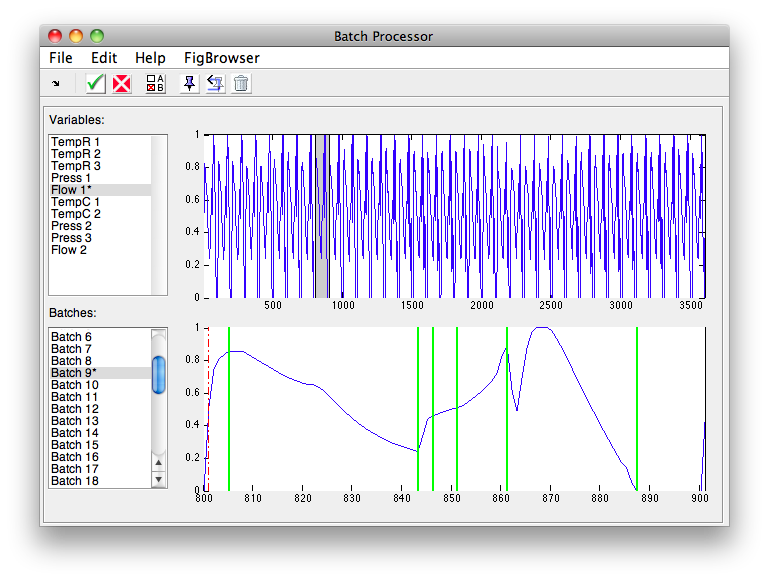The width and height of the screenshot is (769, 581).
Task: Click the red X reject icon
Action: (x=122, y=84)
